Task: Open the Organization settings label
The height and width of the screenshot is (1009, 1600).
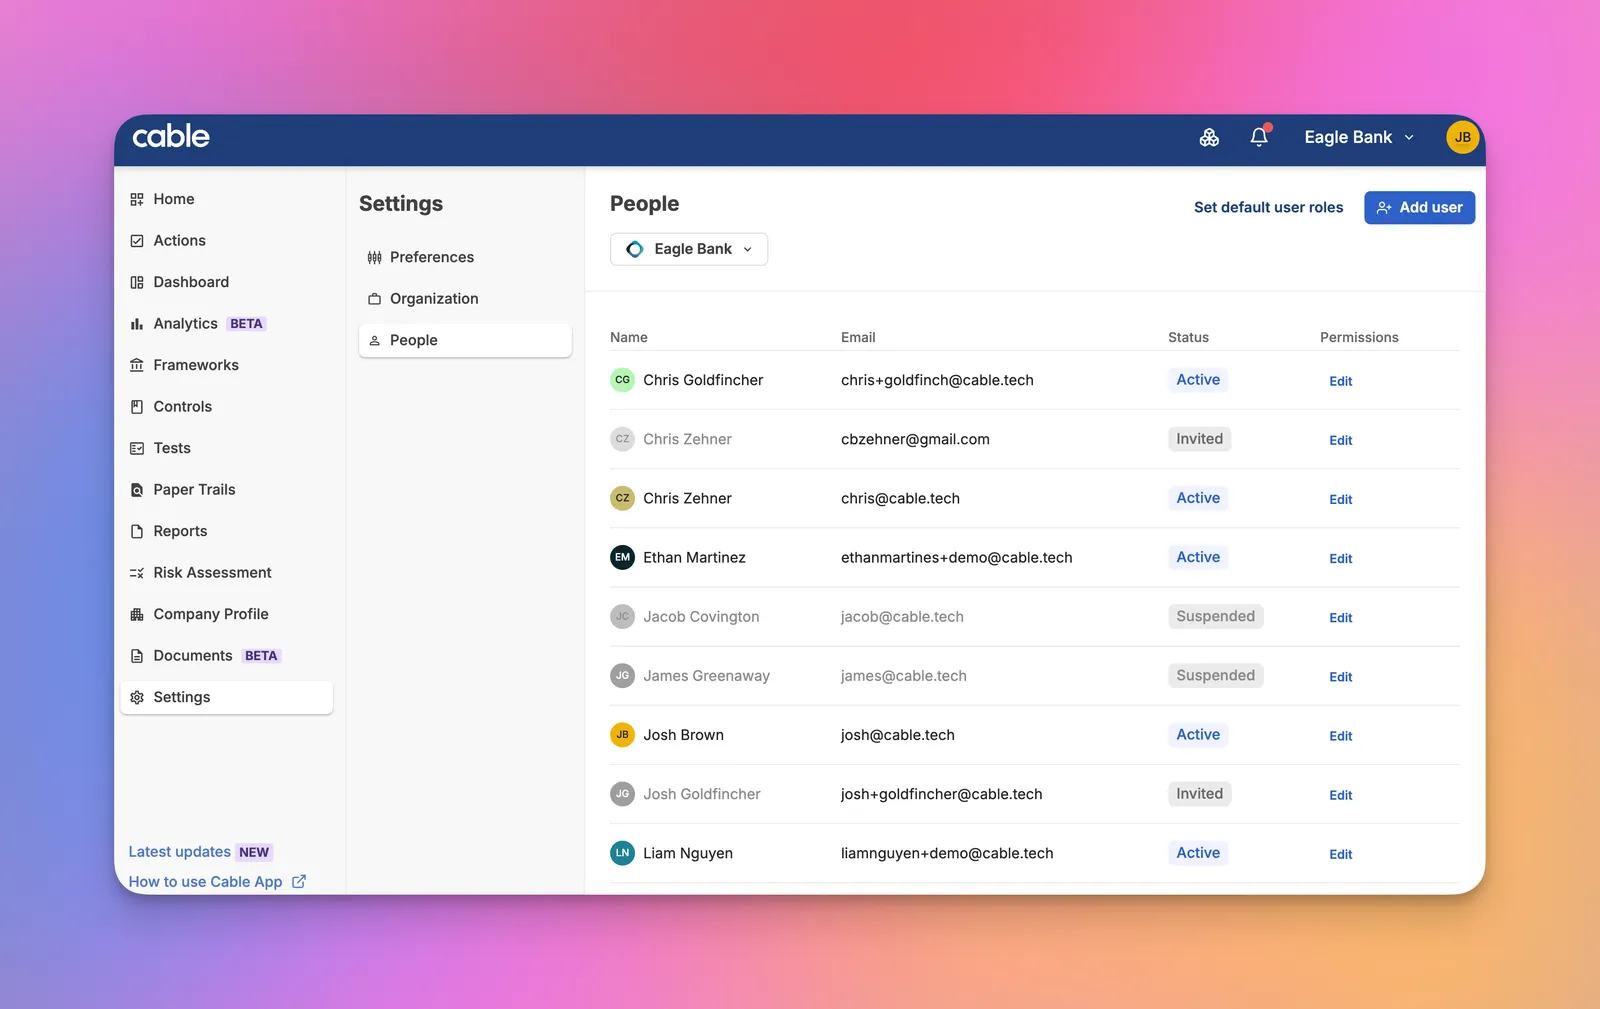Action: click(x=434, y=299)
